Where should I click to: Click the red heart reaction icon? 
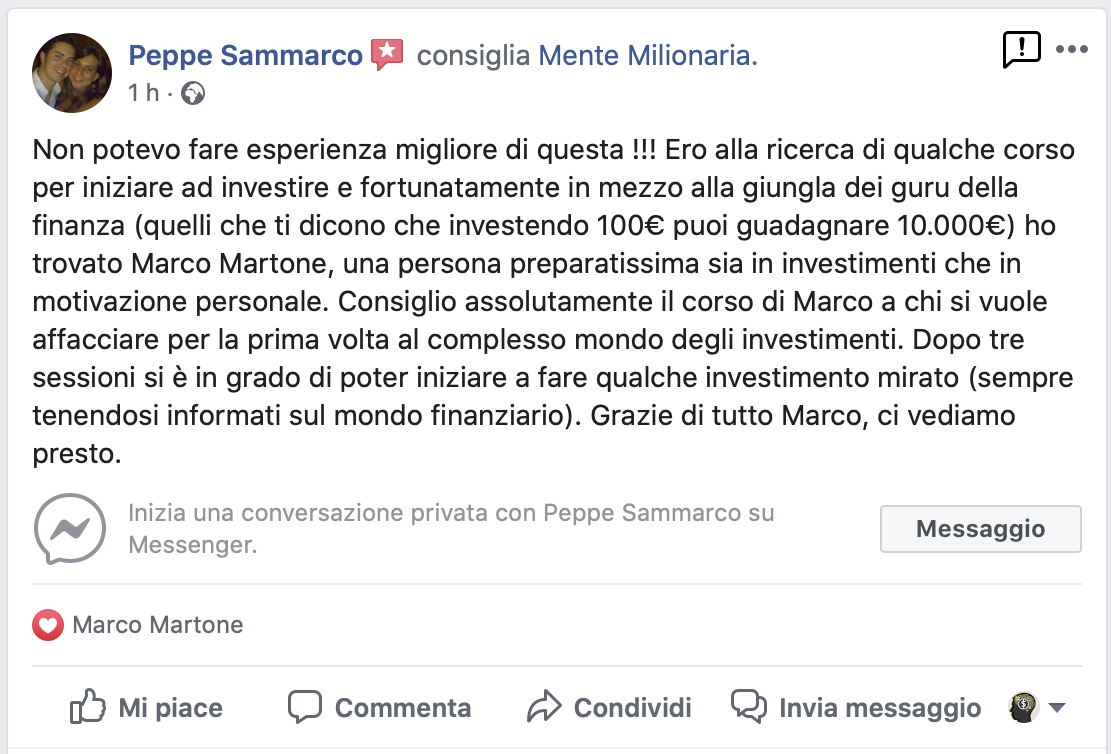(47, 626)
